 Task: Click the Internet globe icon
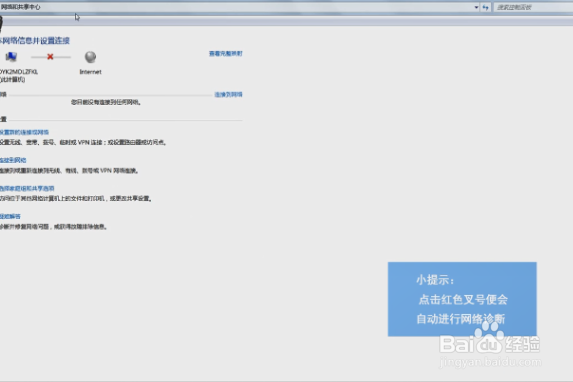point(90,57)
